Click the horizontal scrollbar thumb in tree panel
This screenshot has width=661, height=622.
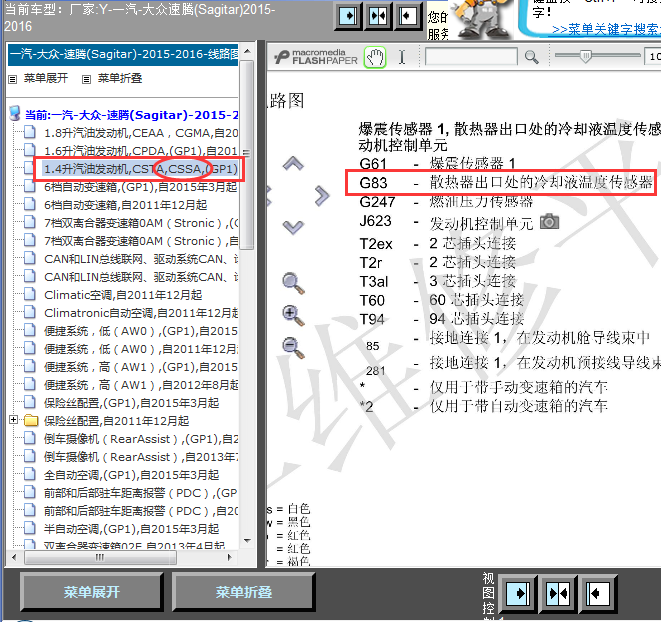[100, 557]
